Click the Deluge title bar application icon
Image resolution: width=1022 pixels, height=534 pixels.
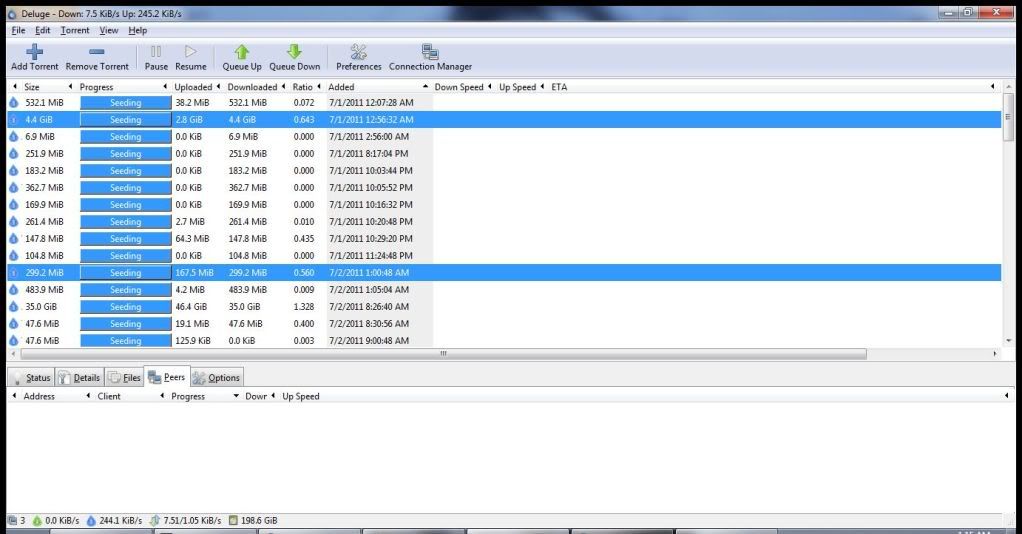pyautogui.click(x=12, y=14)
